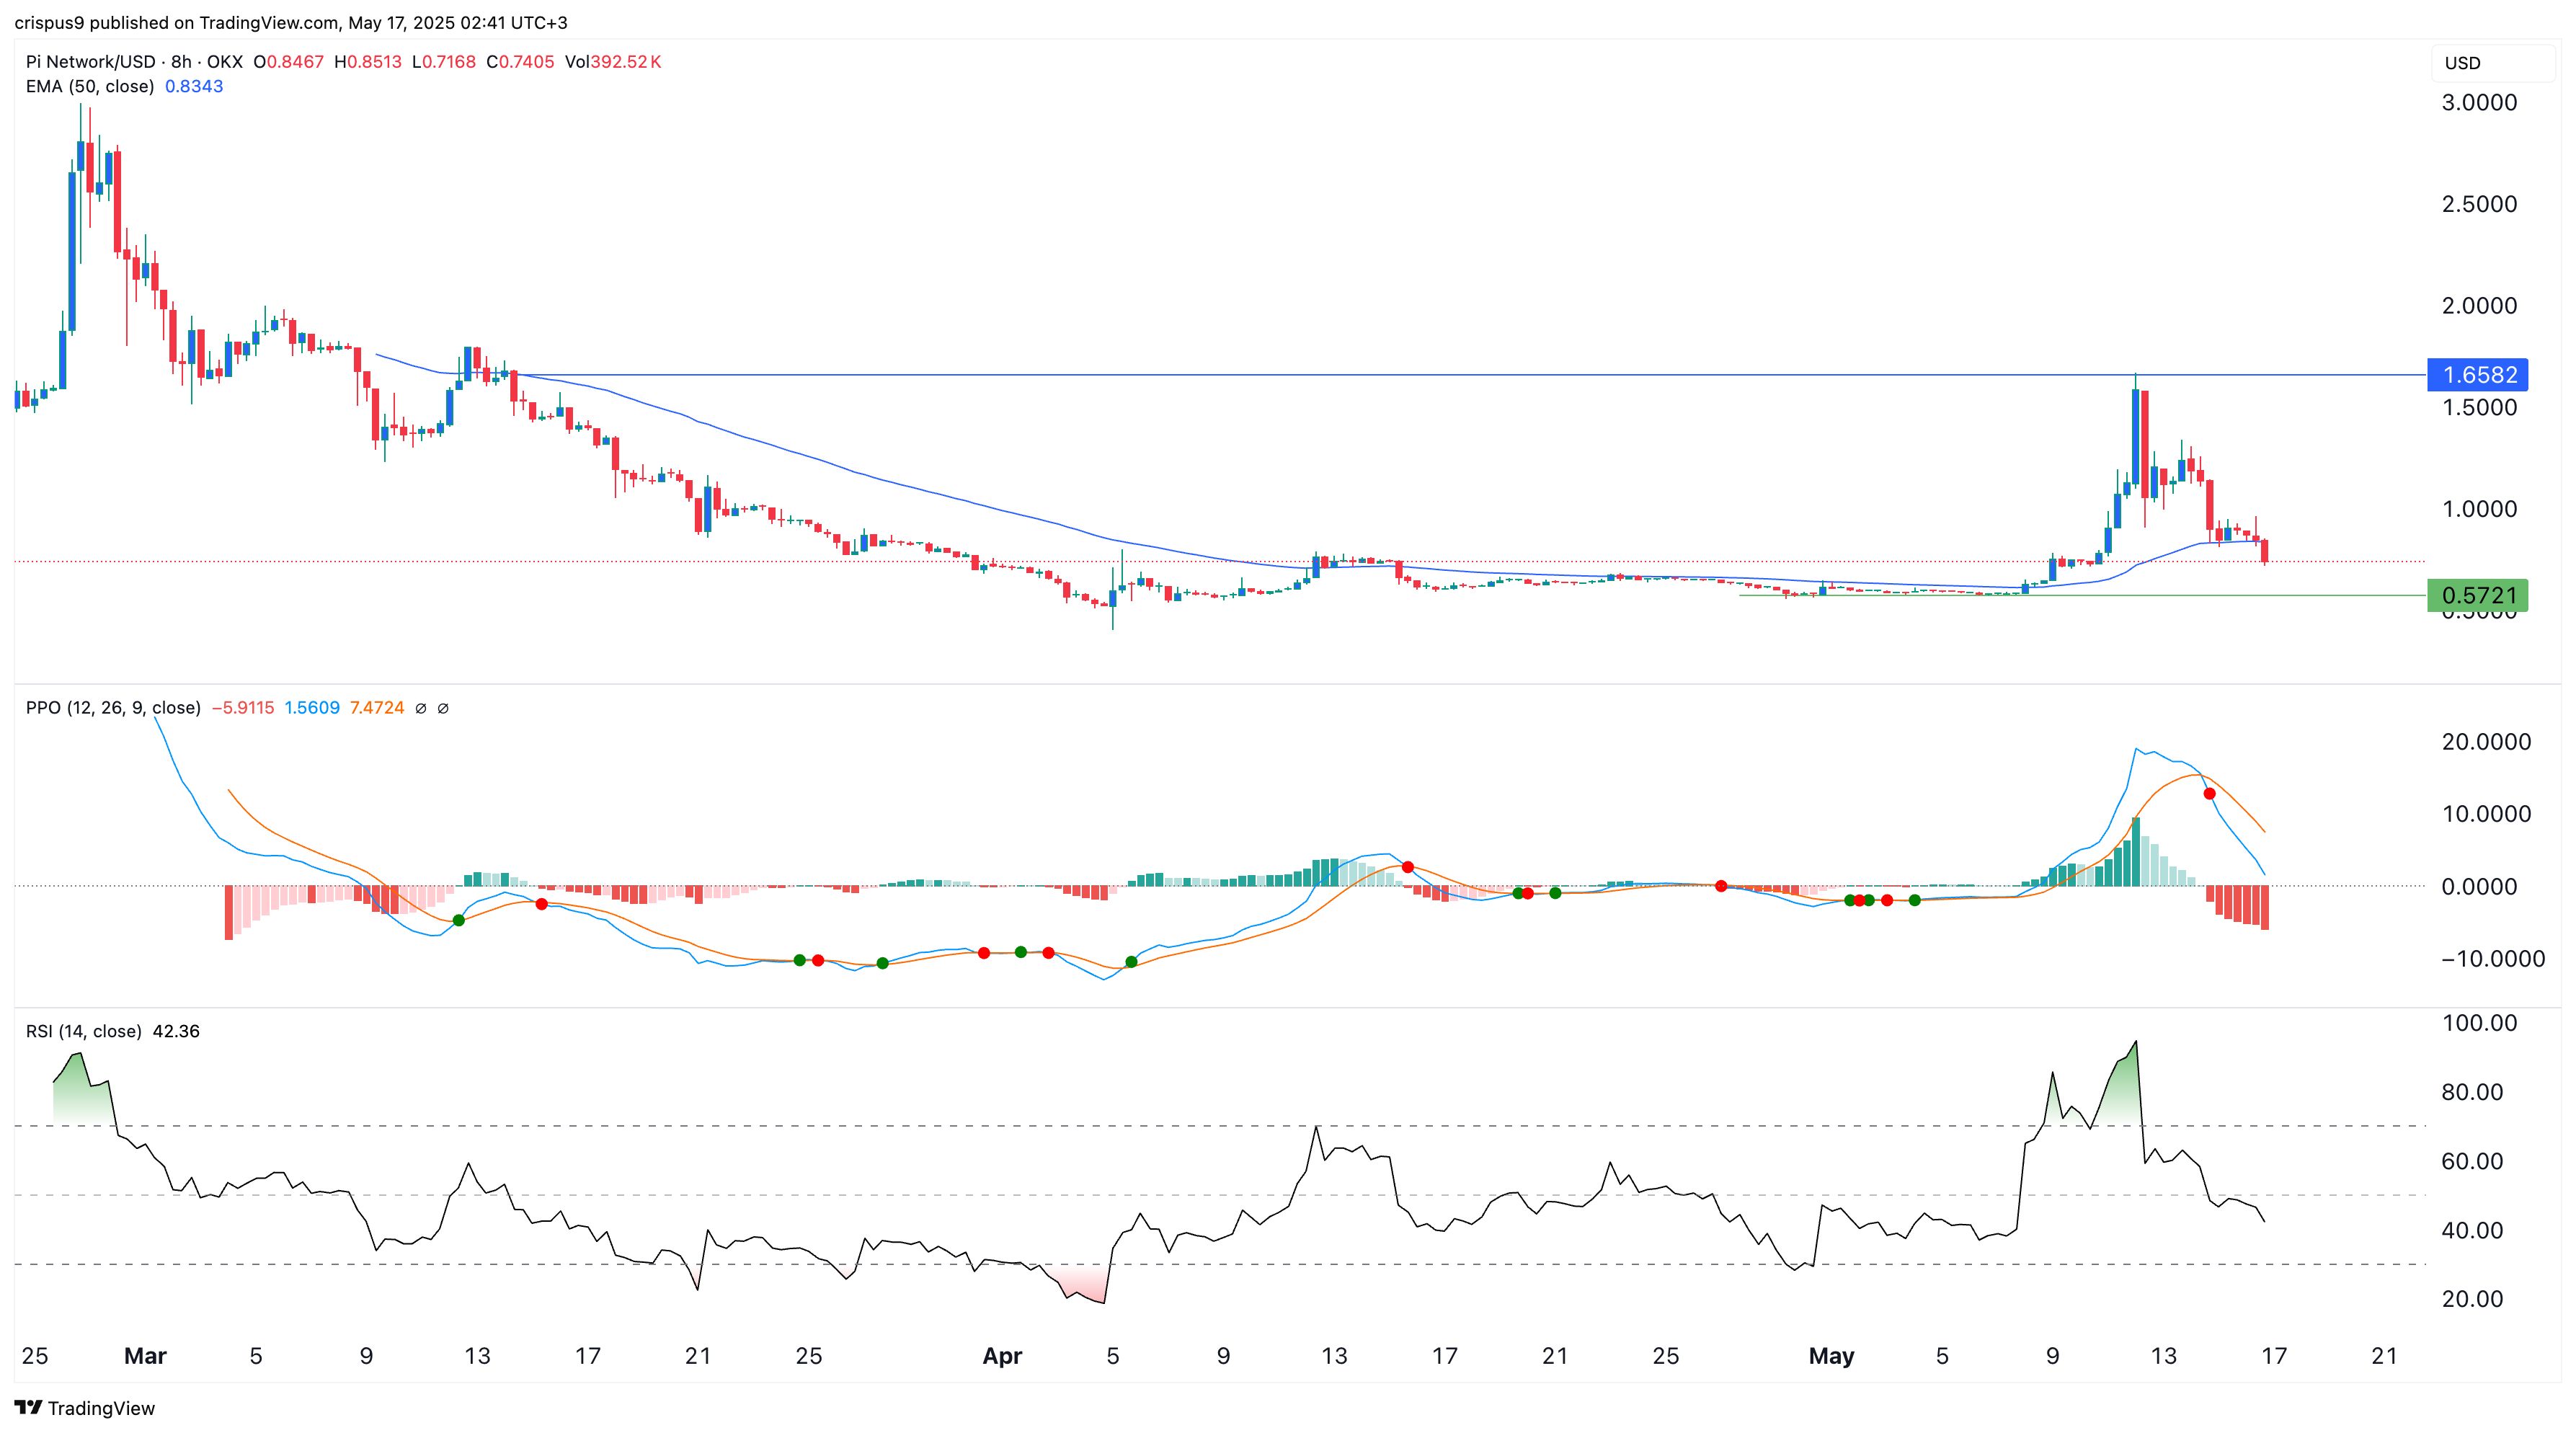Click the Pi Network/USD symbol title
This screenshot has width=2576, height=1433.
tap(90, 62)
